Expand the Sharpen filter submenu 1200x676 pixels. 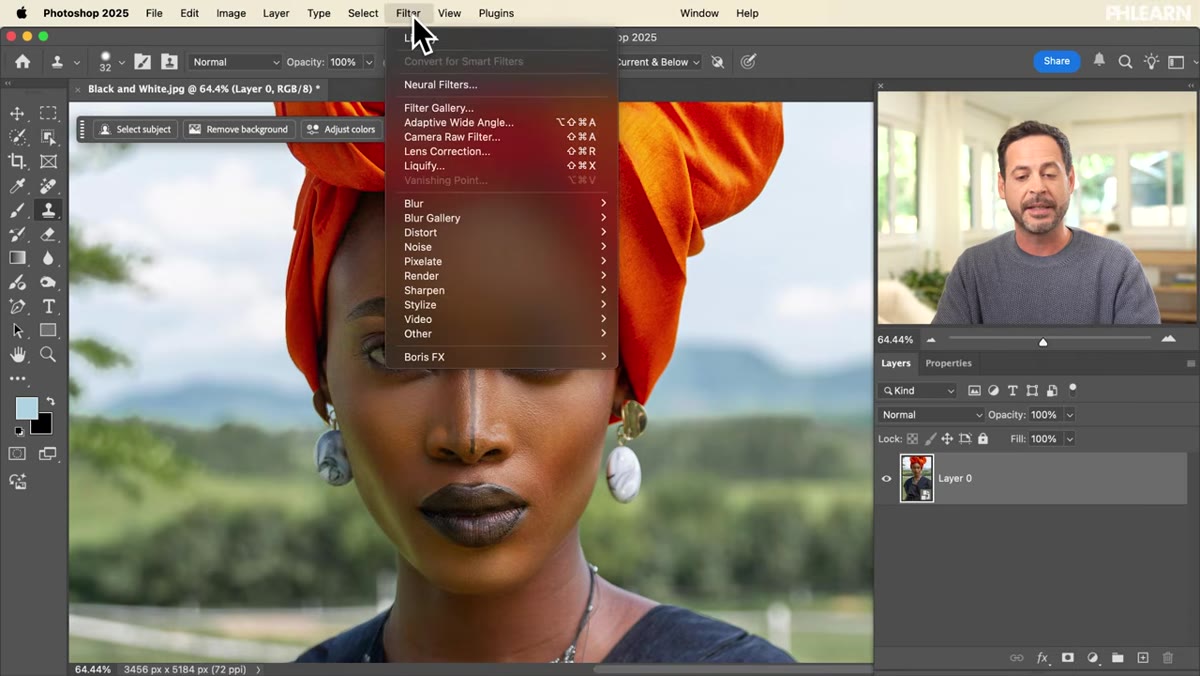click(x=504, y=291)
